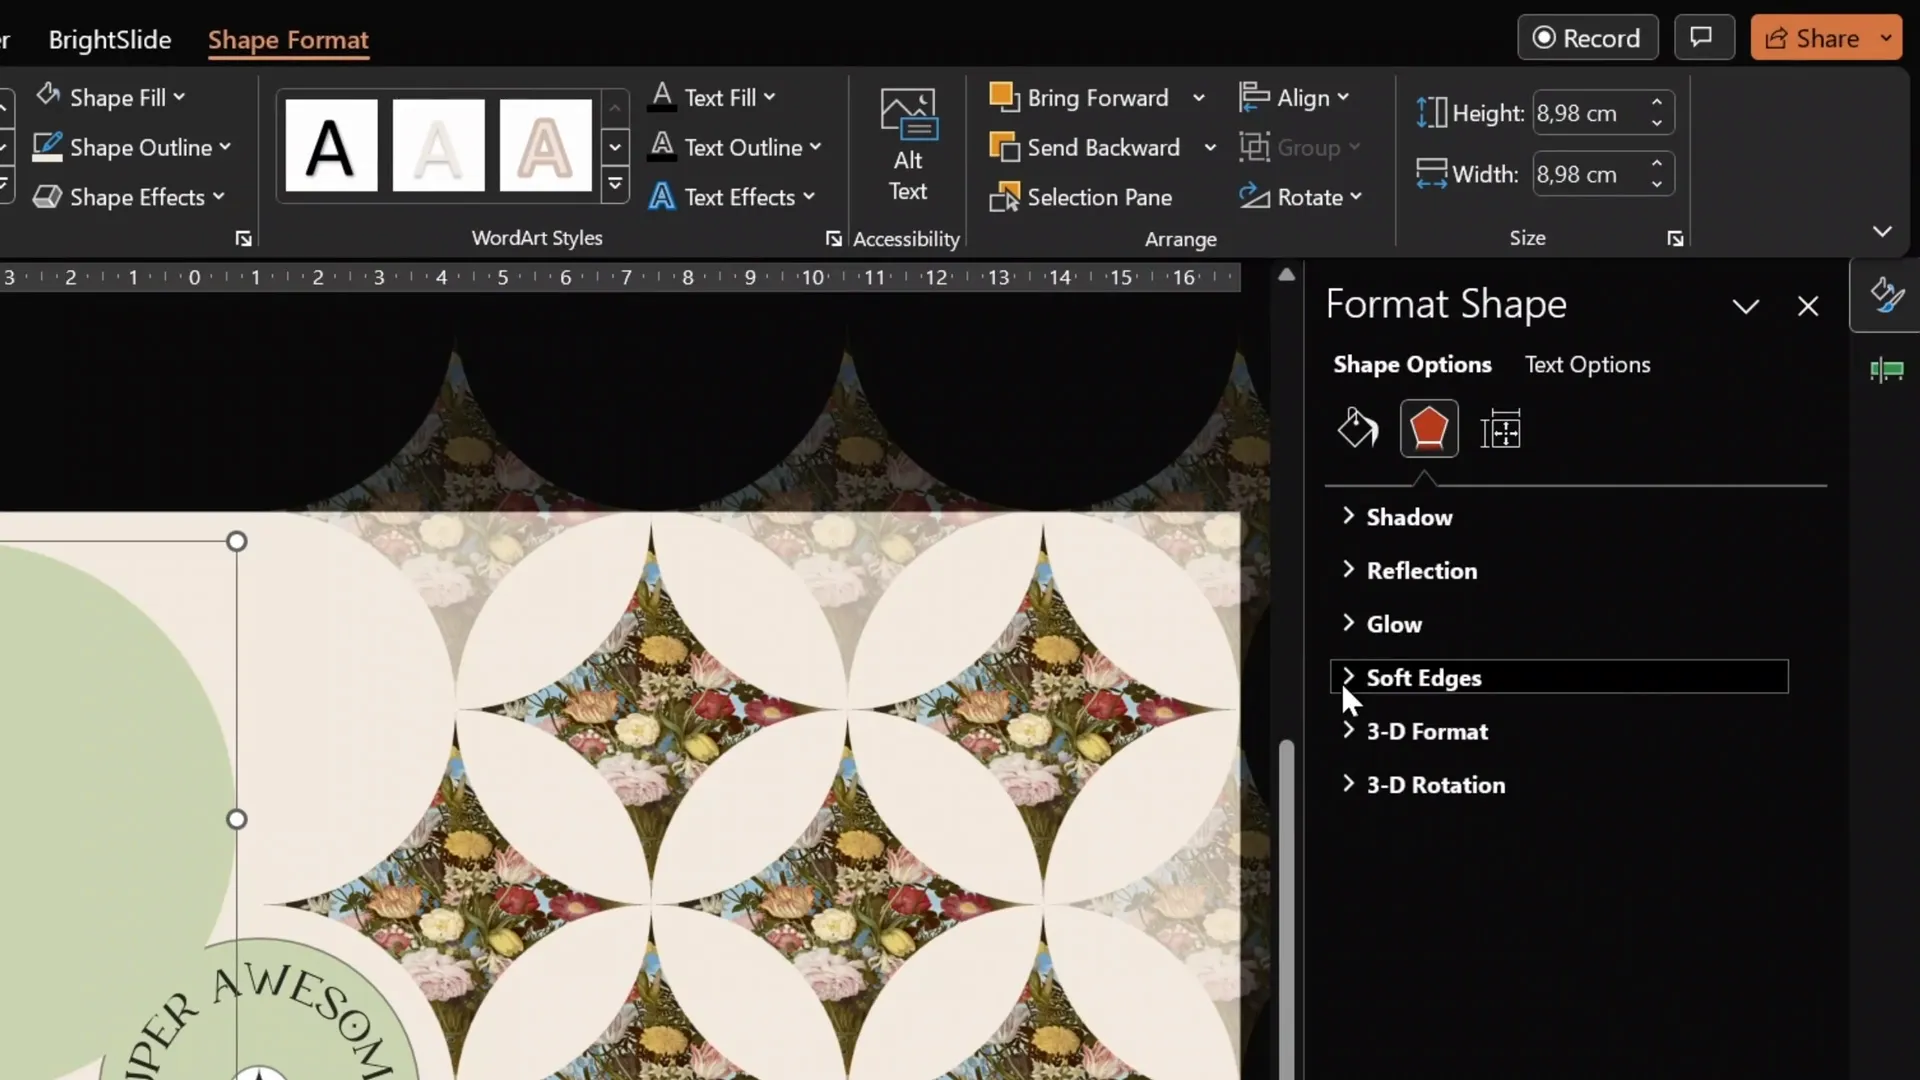This screenshot has height=1080, width=1920.
Task: Open the Shape Effects dropdown
Action: pyautogui.click(x=128, y=197)
